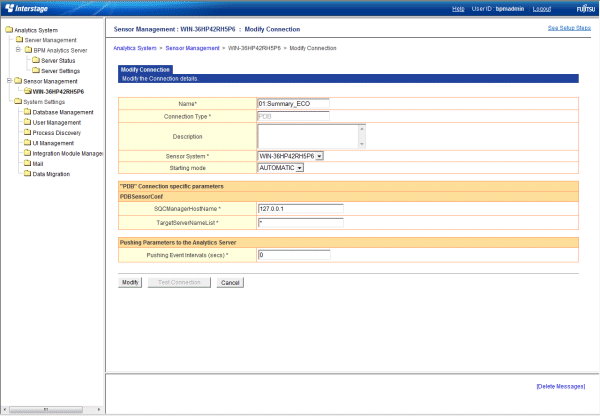Click the UI Management folder icon

pos(27,143)
